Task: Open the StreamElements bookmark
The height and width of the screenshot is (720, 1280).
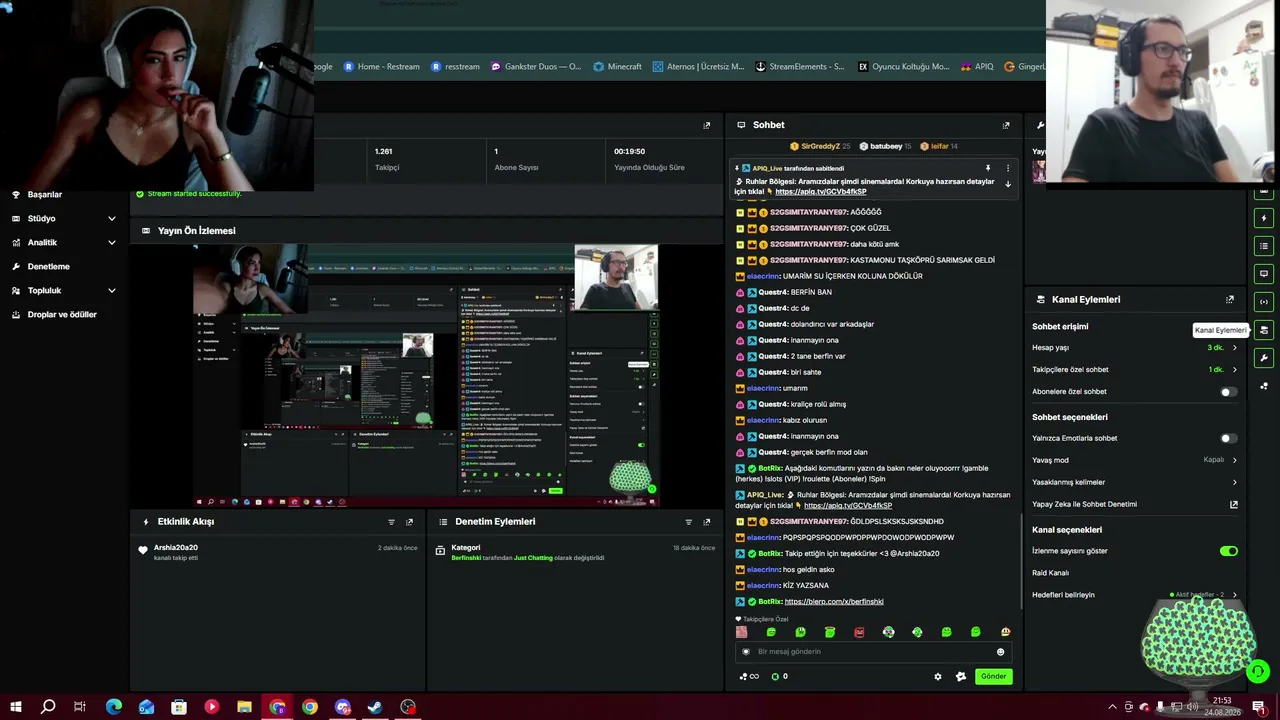Action: coord(799,67)
